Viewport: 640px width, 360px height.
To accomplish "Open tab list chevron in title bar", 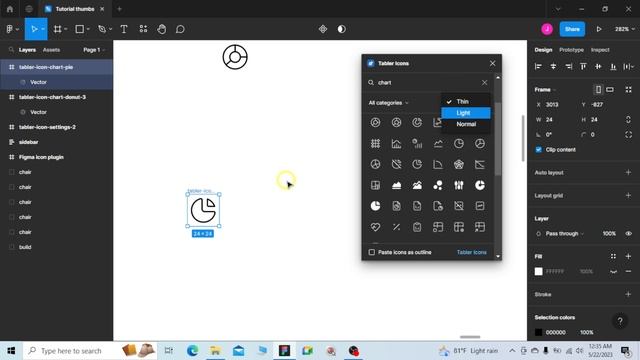I will (558, 9).
